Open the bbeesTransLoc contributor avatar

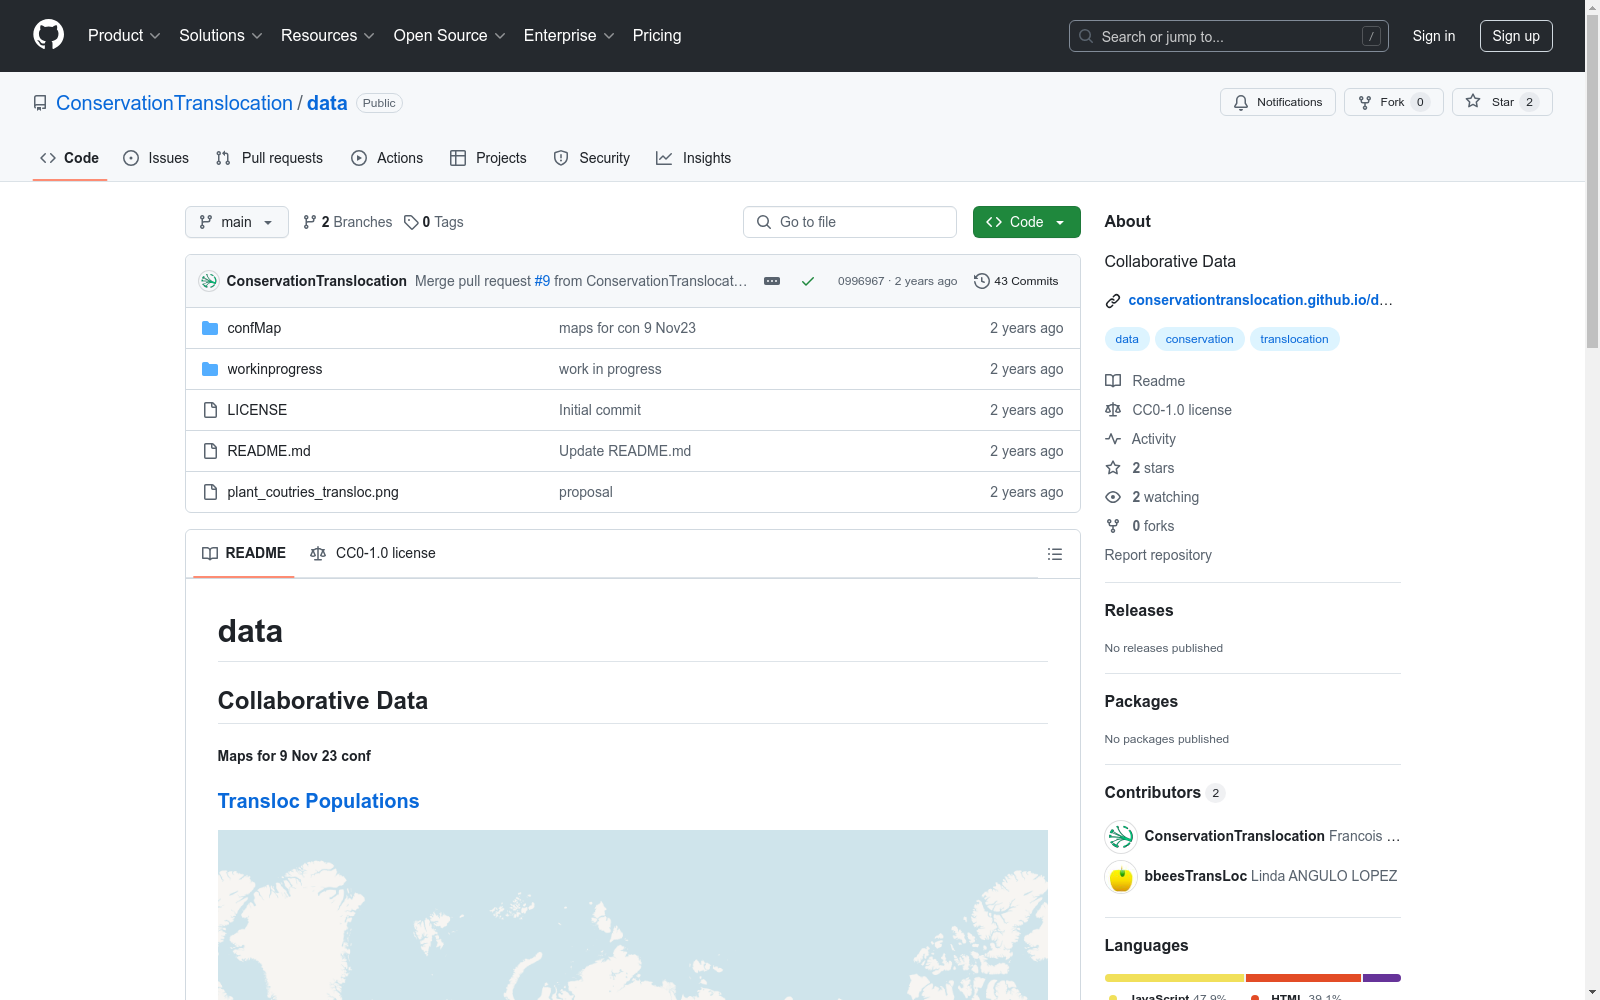pyautogui.click(x=1121, y=877)
